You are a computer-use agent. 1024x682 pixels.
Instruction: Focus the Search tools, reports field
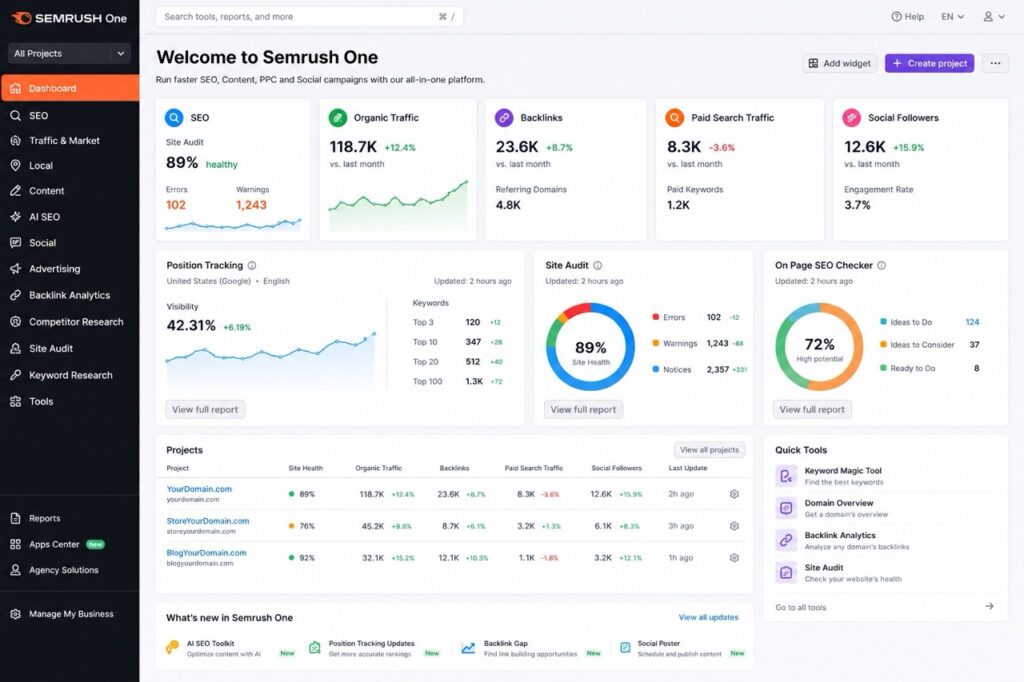click(309, 16)
